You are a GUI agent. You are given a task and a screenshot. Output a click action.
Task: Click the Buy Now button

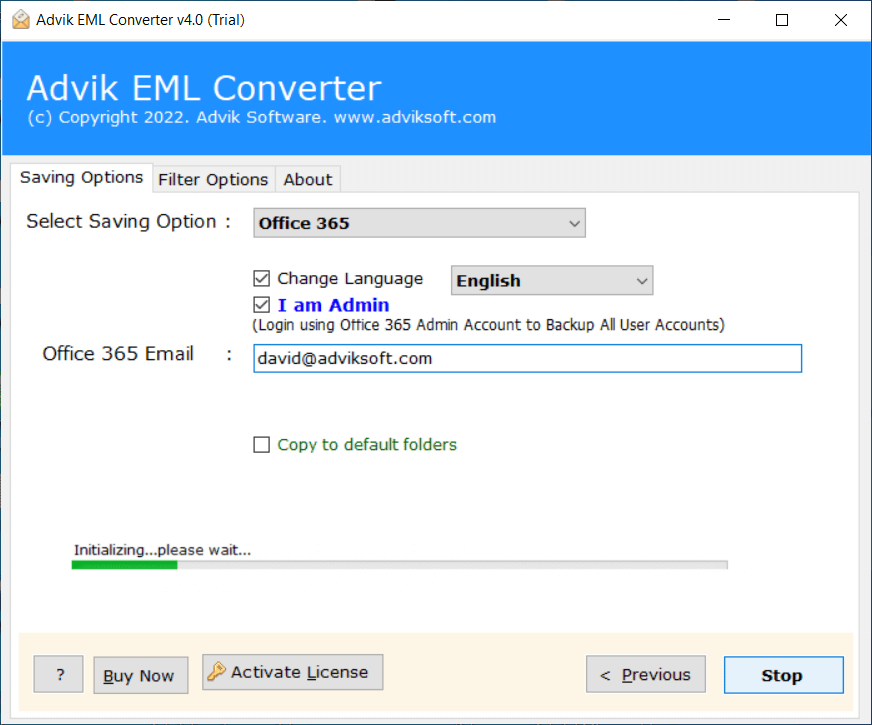[140, 675]
